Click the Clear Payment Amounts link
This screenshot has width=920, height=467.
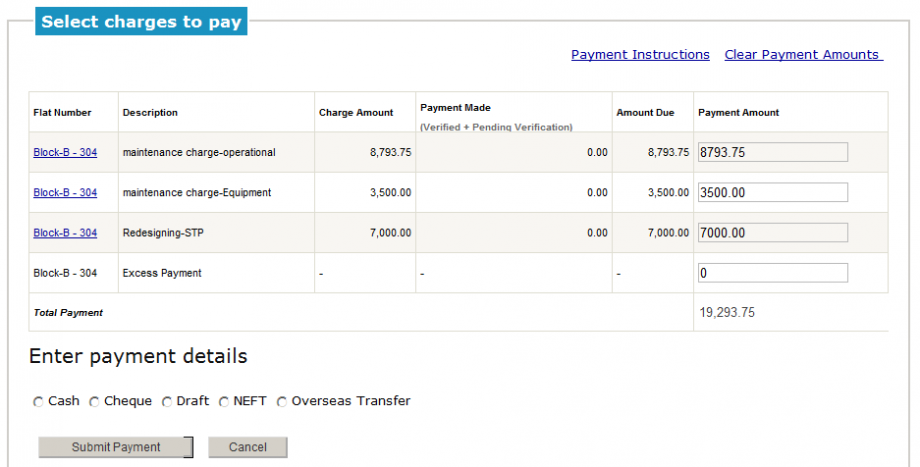pyautogui.click(x=802, y=55)
